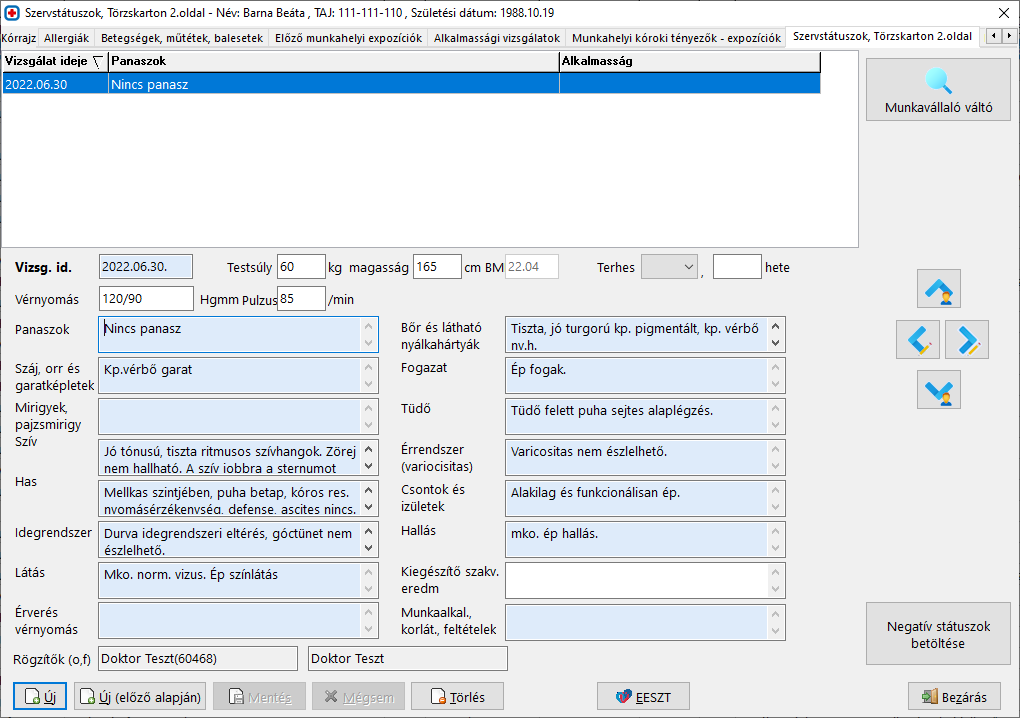
Task: Click the Törlés delete button
Action: (457, 697)
